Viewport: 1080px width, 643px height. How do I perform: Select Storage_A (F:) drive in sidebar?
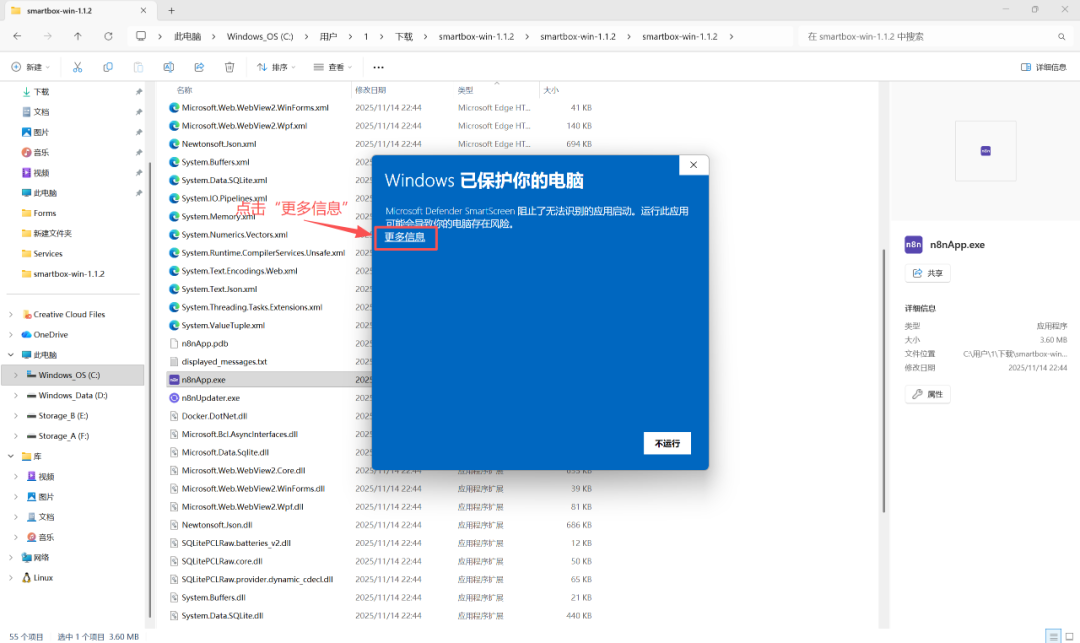(63, 436)
